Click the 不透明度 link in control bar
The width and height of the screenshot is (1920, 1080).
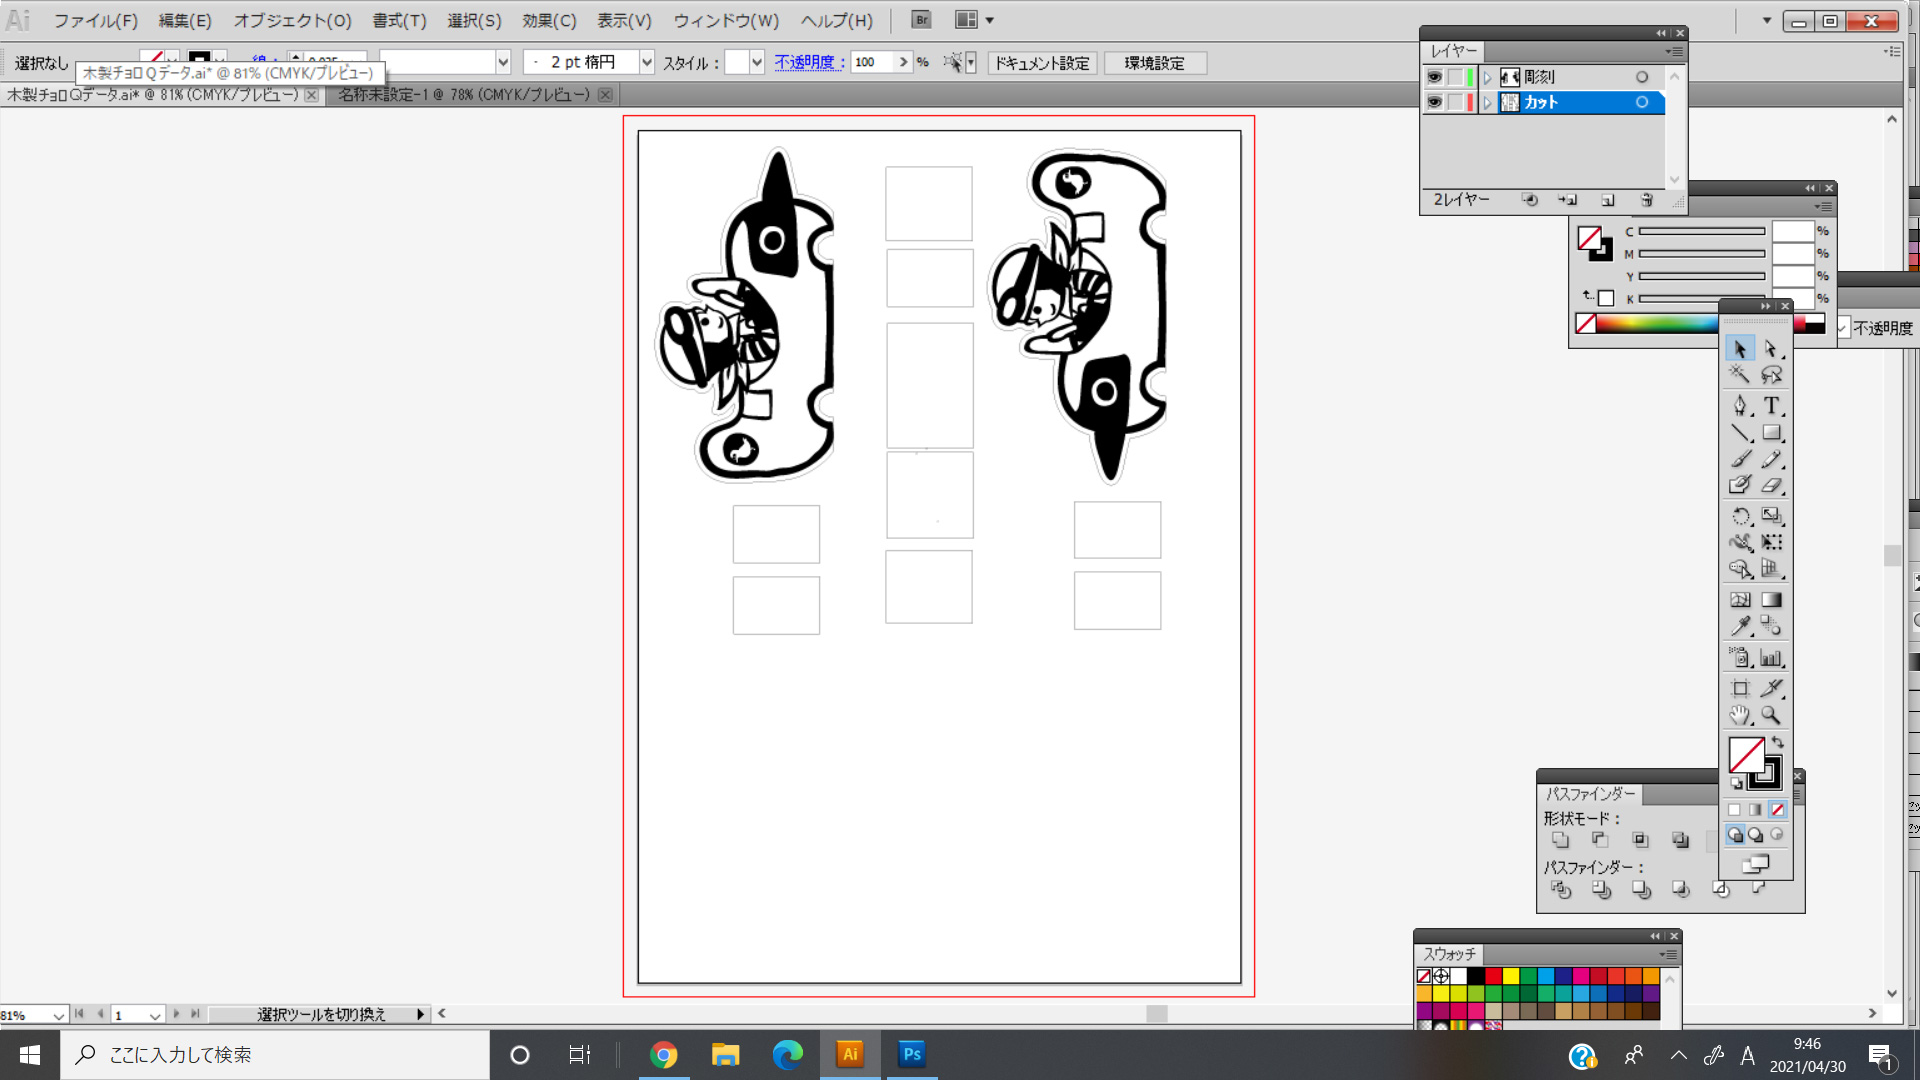click(x=810, y=62)
